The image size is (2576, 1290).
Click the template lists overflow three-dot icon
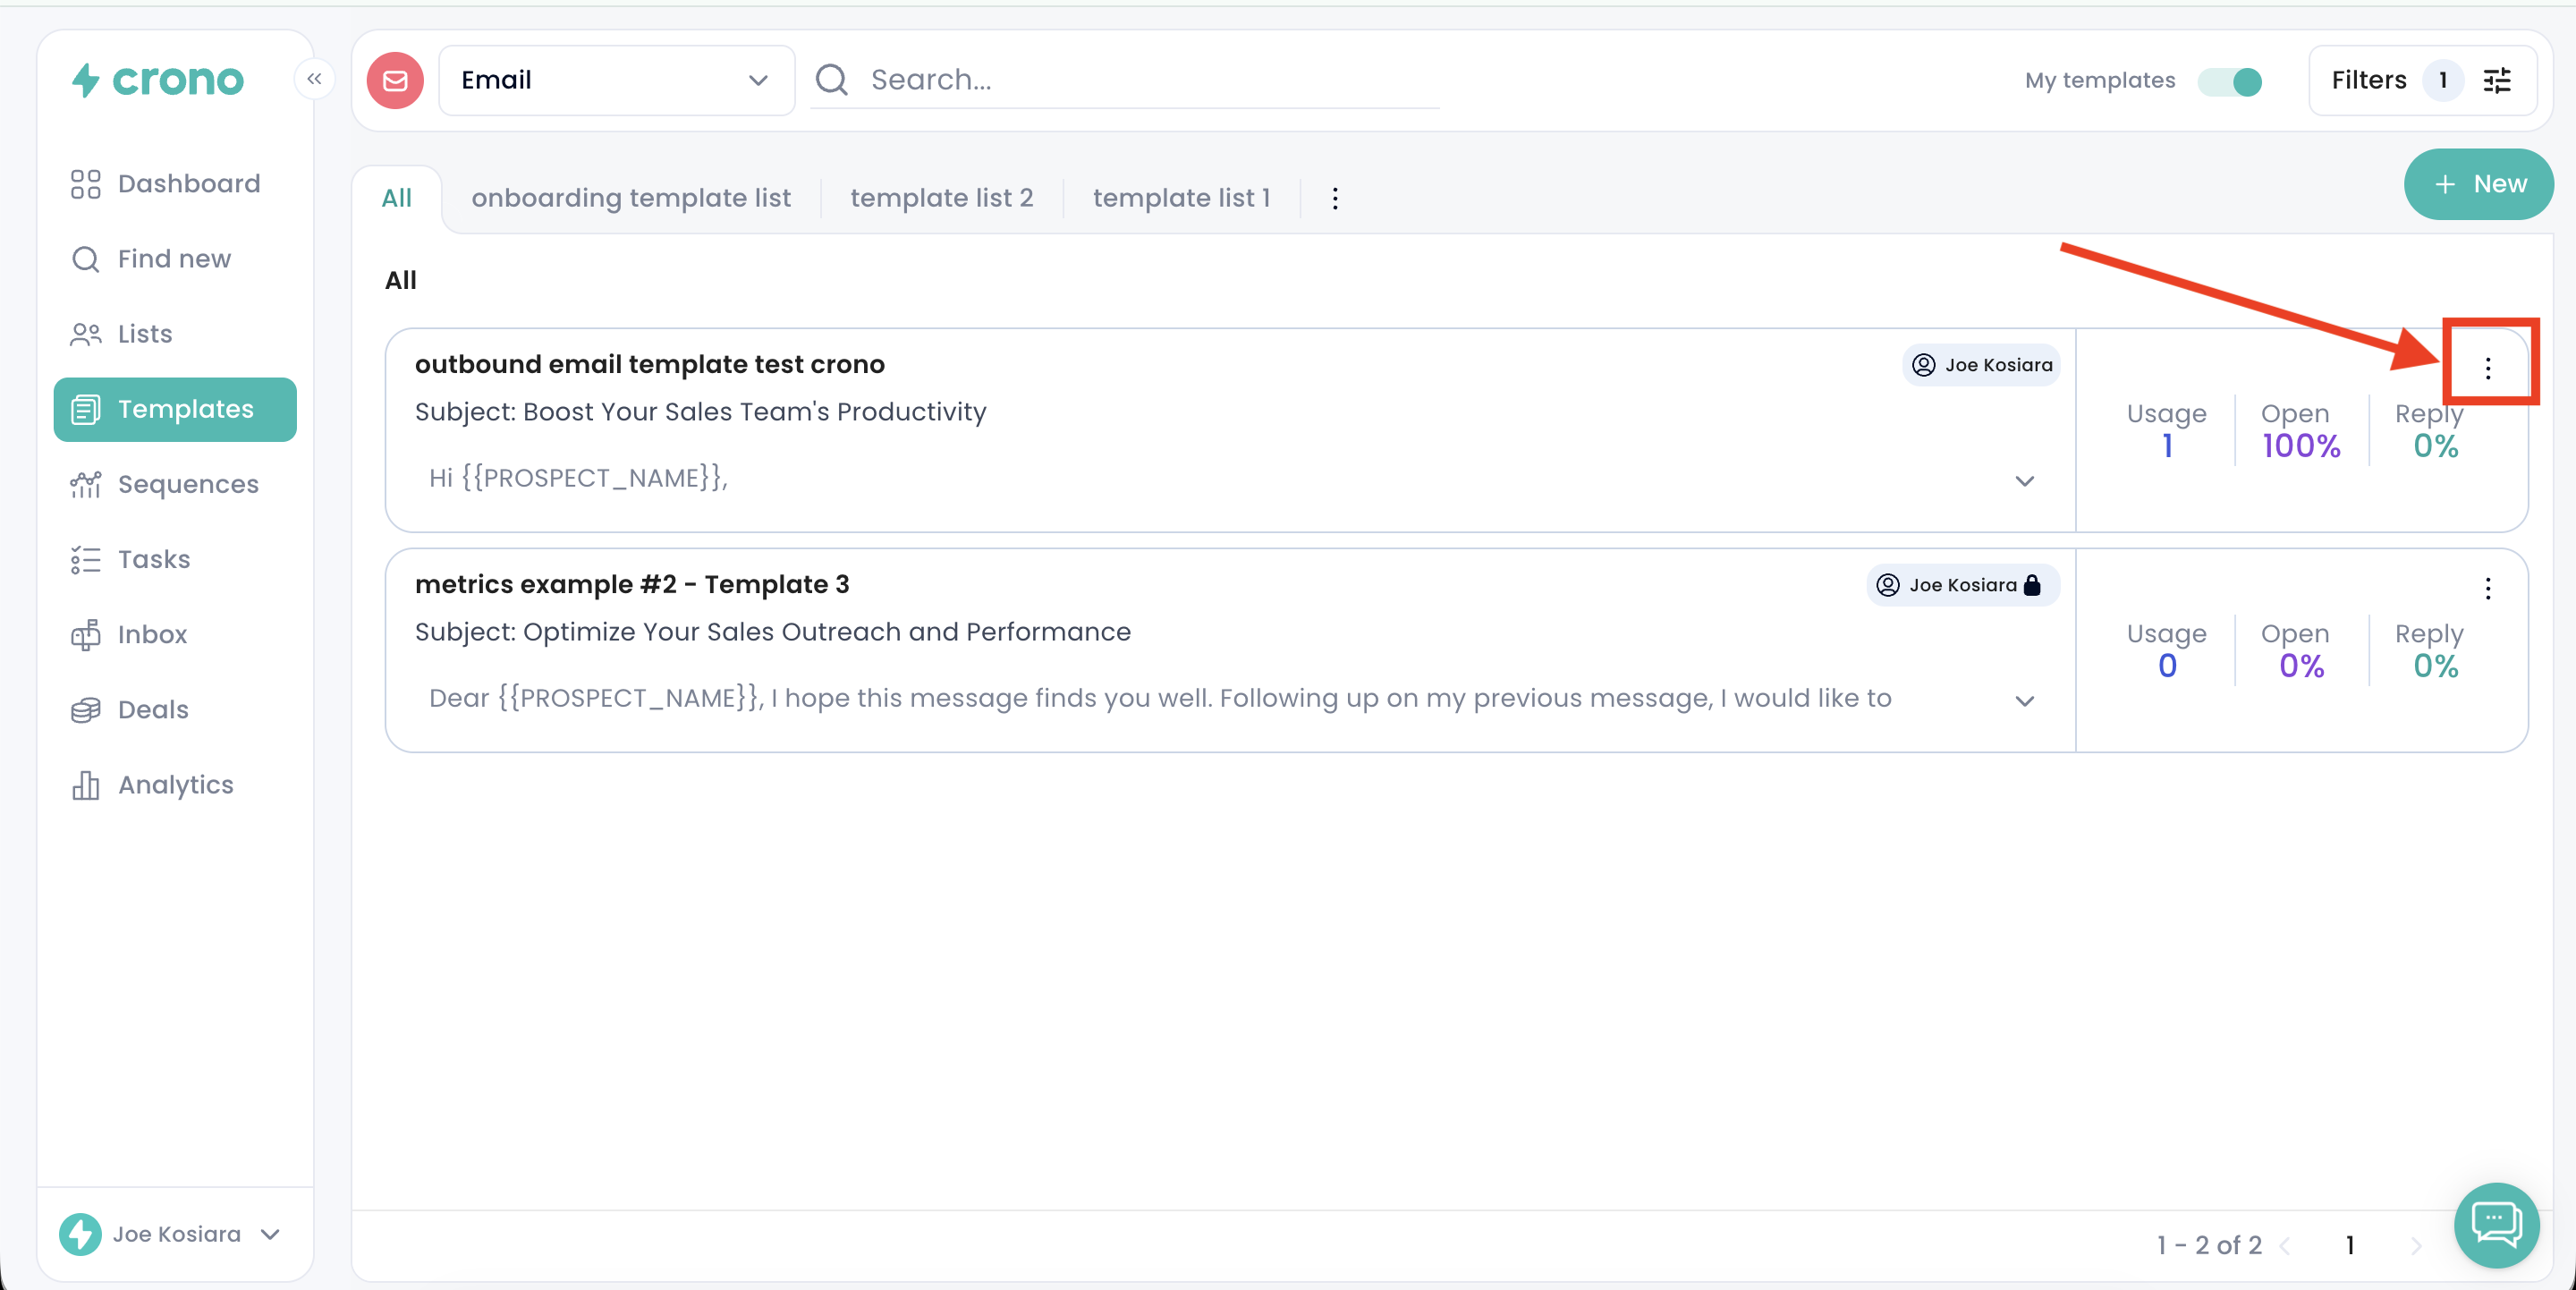tap(1334, 198)
